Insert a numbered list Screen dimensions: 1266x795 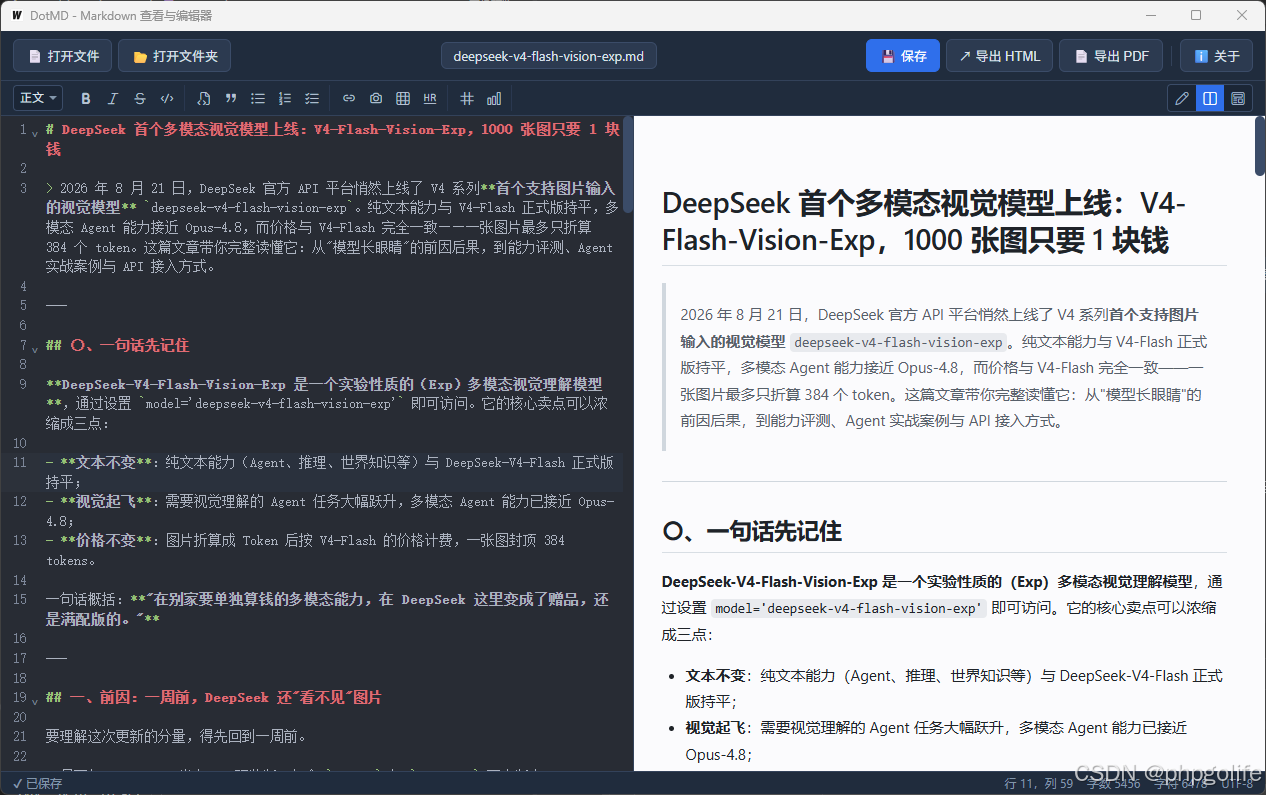coord(285,98)
